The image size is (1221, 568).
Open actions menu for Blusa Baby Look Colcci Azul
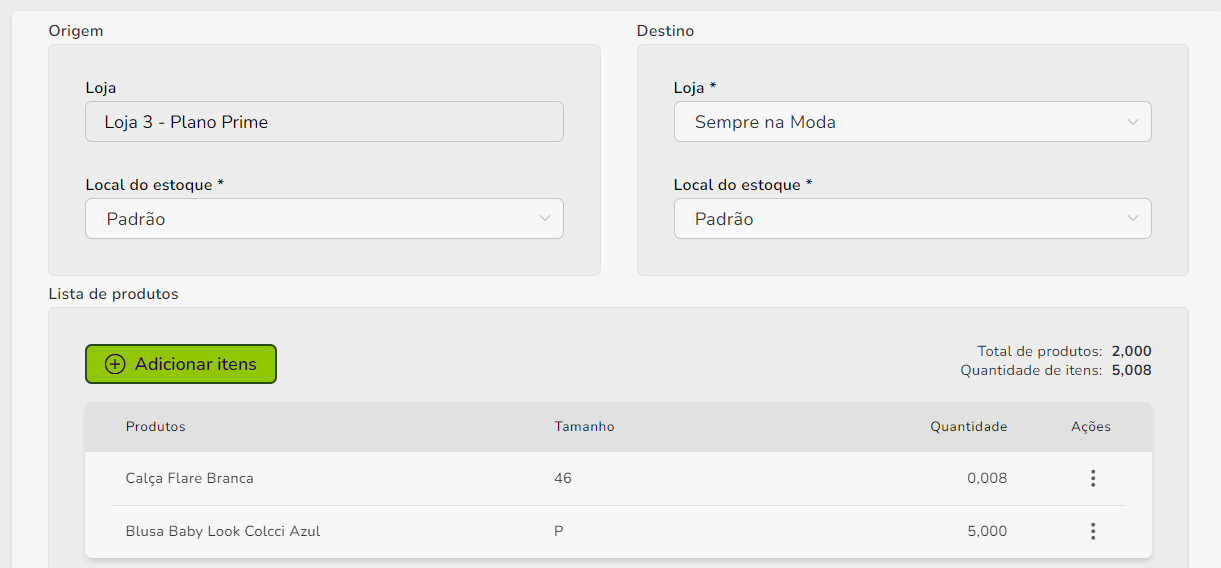(1093, 531)
